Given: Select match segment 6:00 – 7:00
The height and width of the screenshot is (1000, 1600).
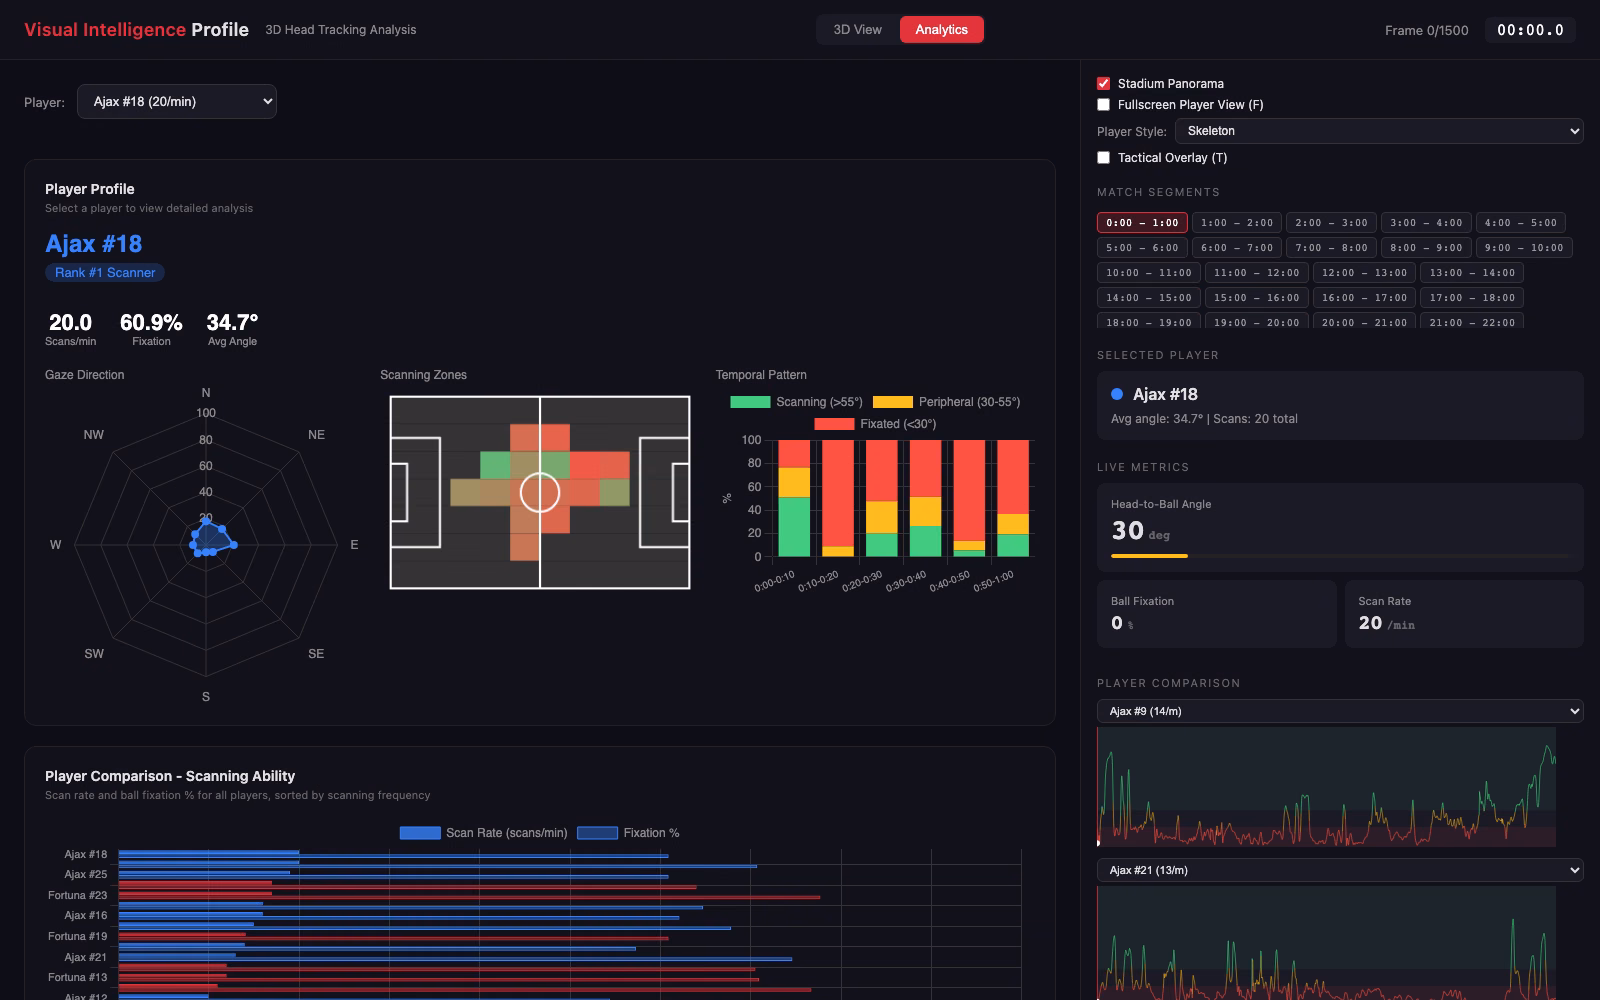Looking at the screenshot, I should click(x=1237, y=248).
